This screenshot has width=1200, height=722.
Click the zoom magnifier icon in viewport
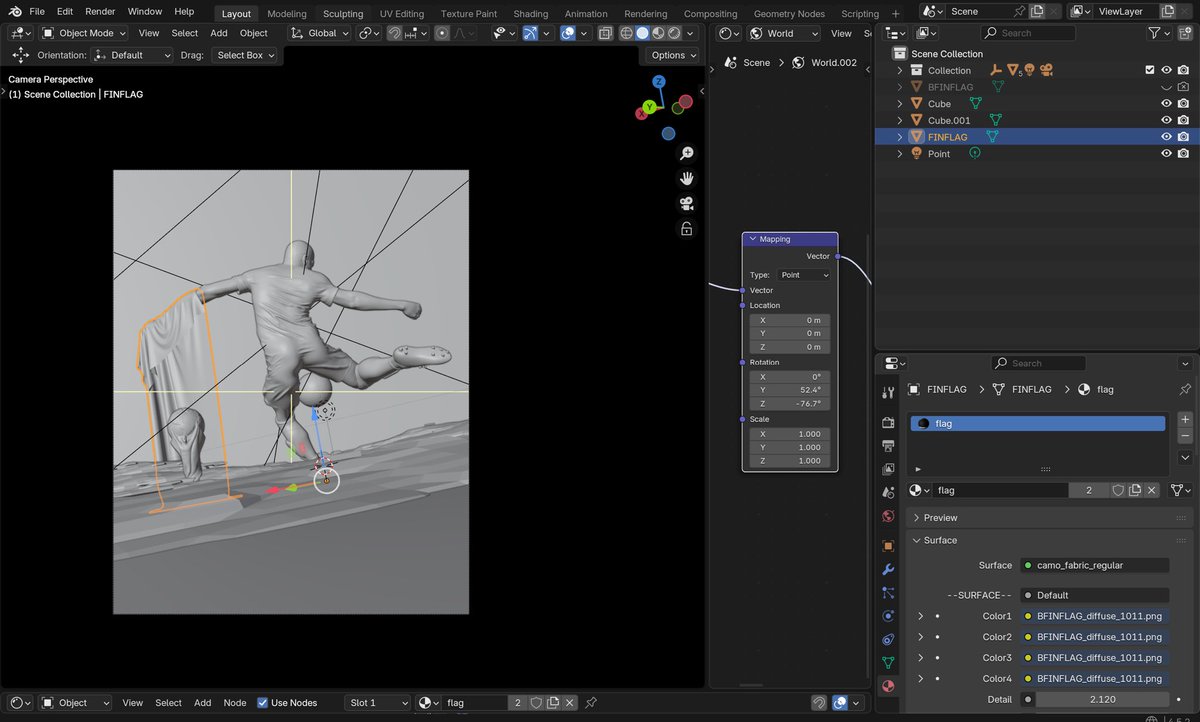point(687,153)
